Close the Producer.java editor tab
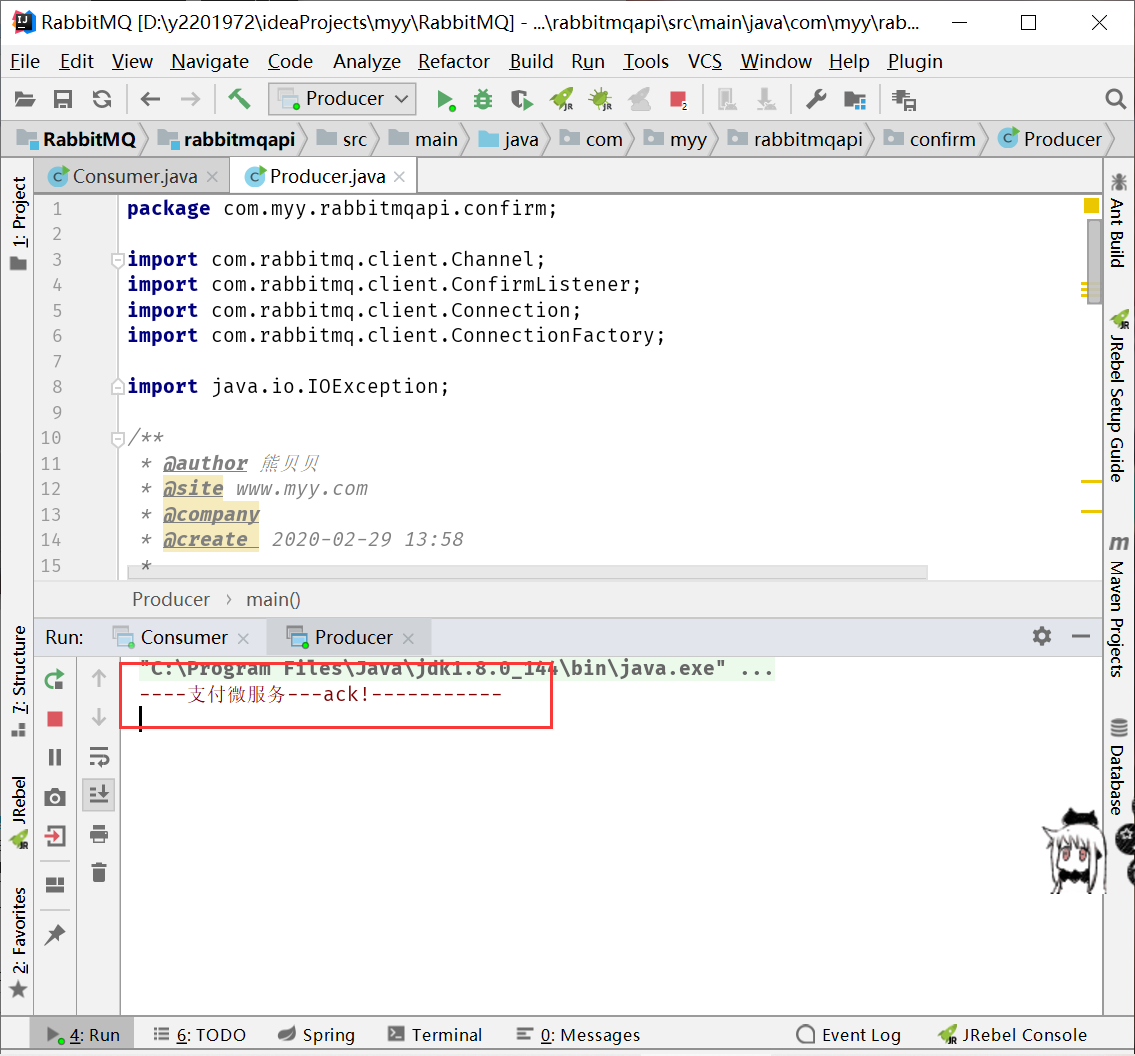The width and height of the screenshot is (1135, 1056). click(x=400, y=177)
